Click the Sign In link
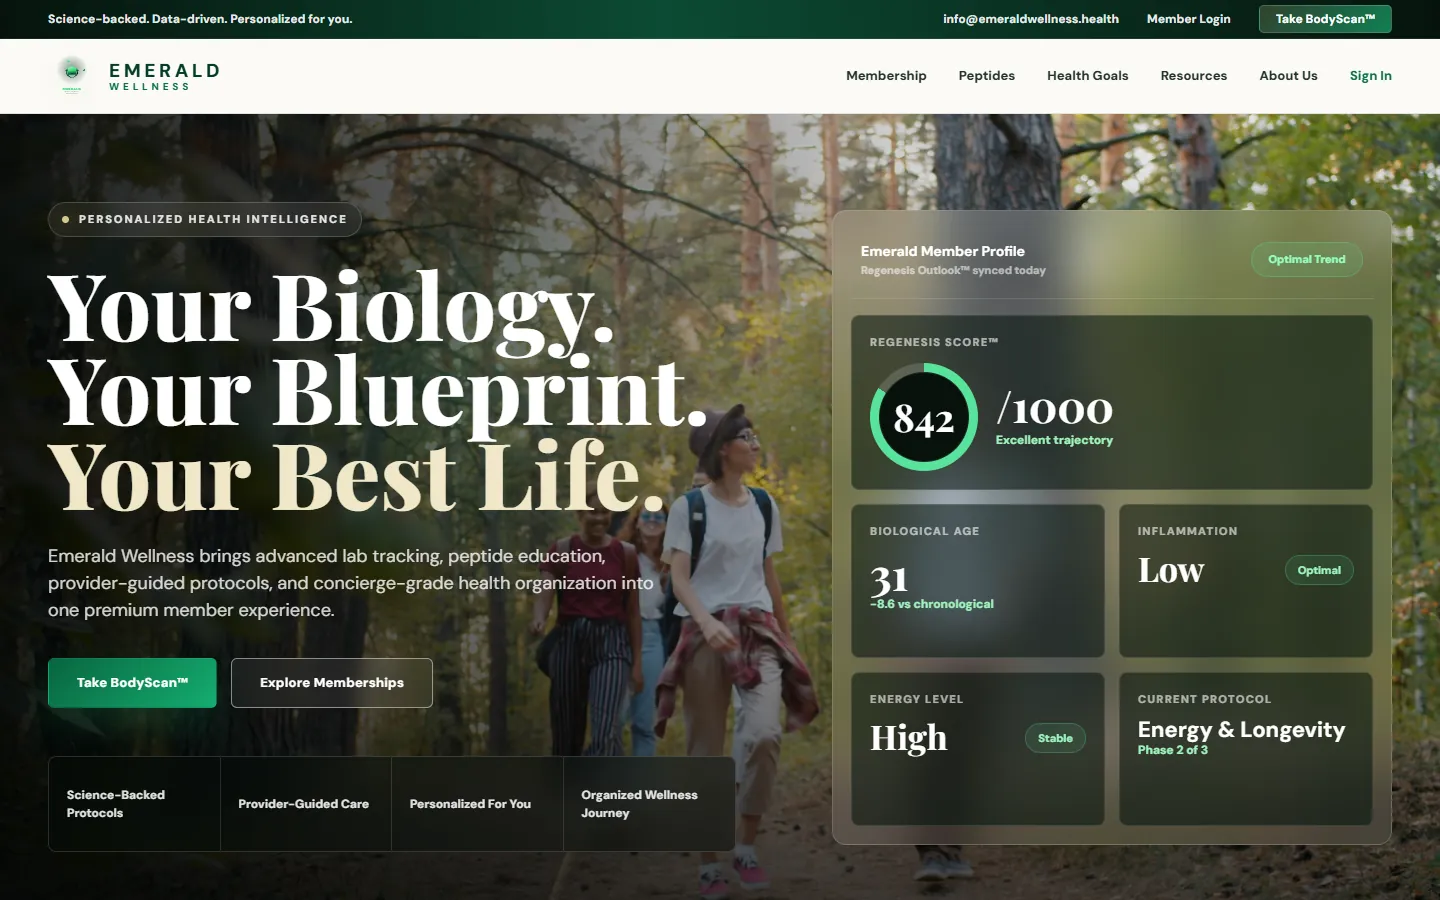Screen dimensions: 1440x900 [x=1370, y=76]
